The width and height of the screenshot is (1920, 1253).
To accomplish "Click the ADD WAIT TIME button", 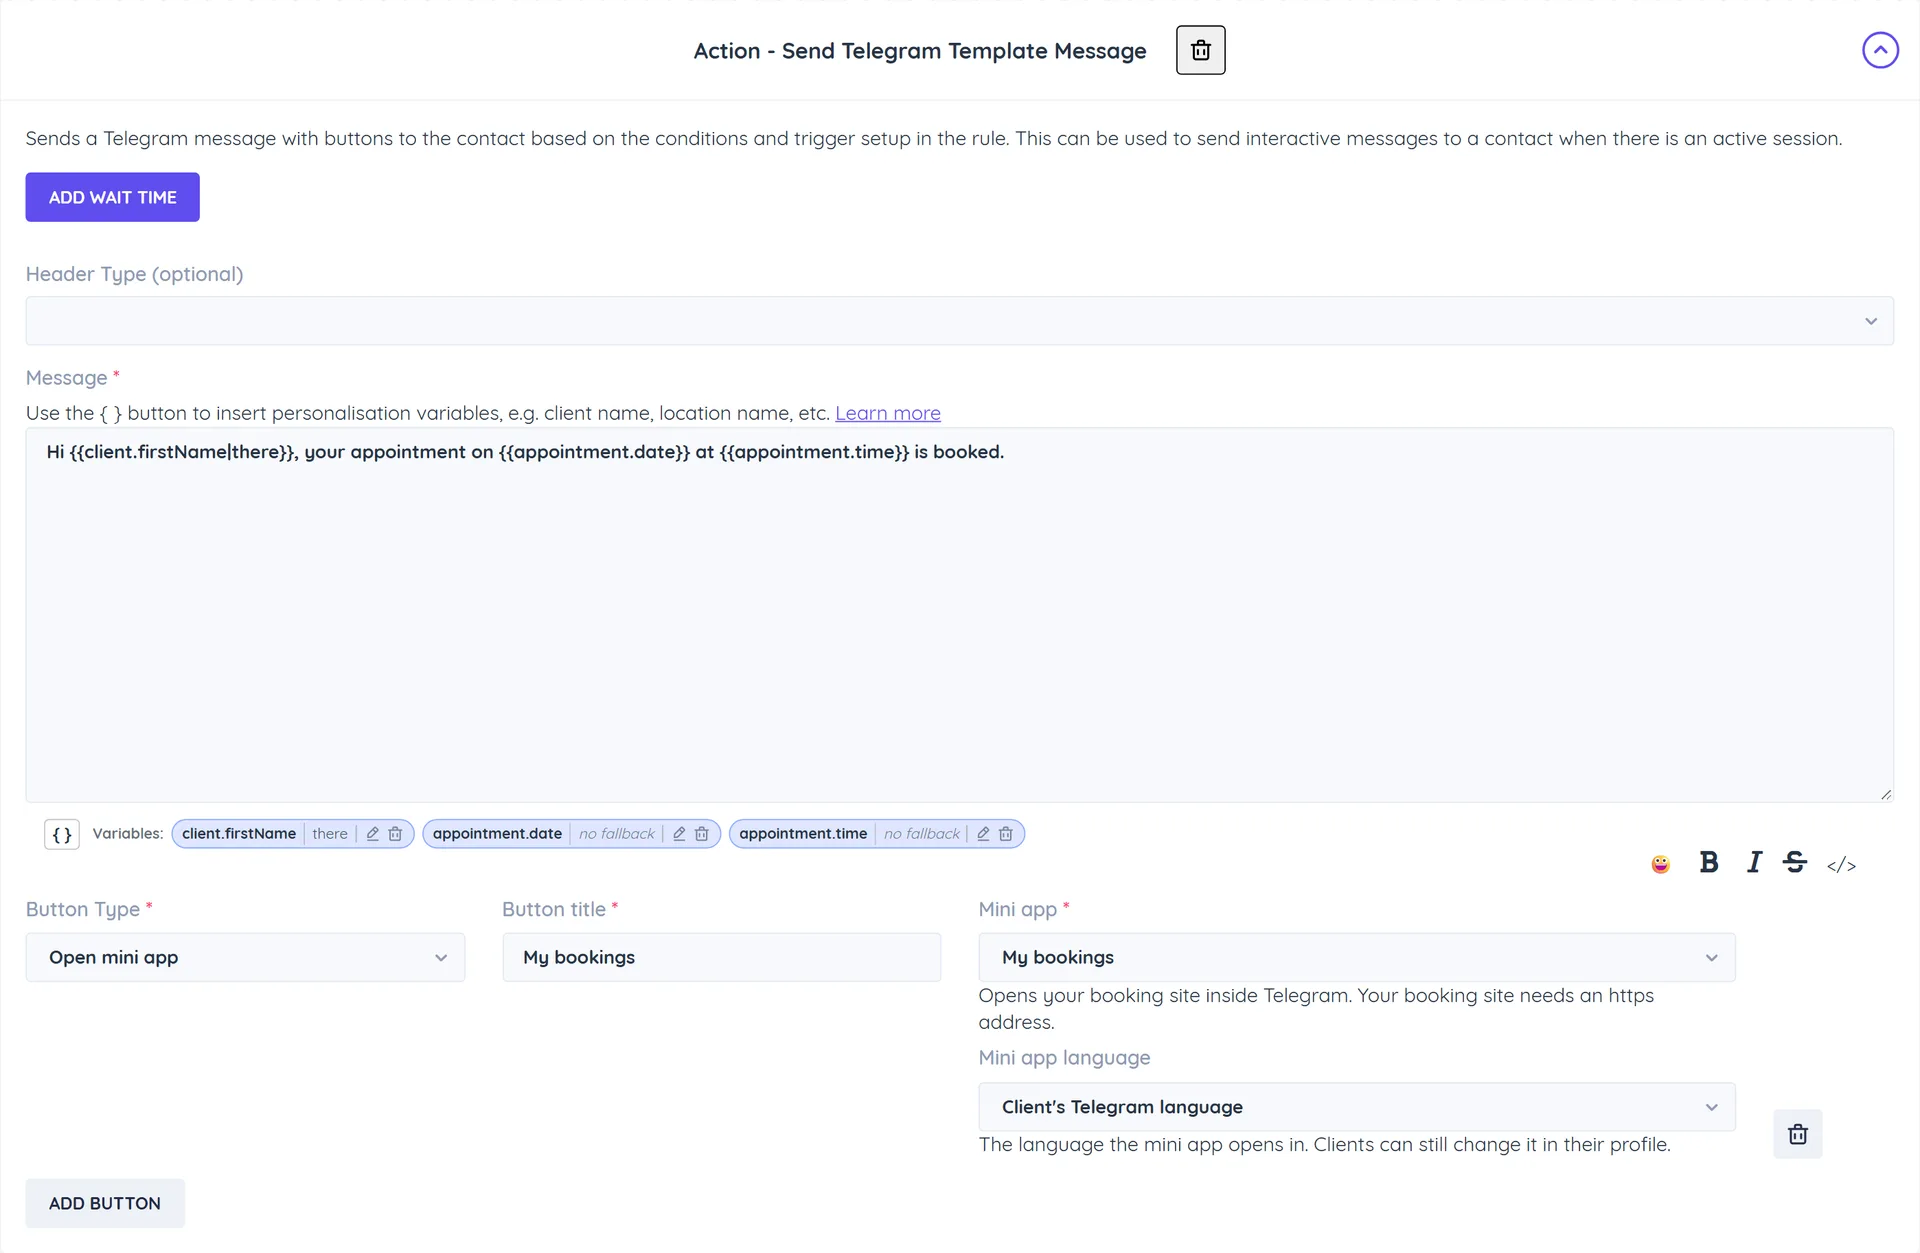I will coord(112,197).
